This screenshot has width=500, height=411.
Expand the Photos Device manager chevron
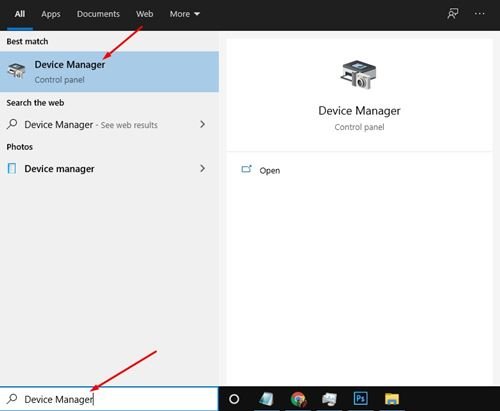point(202,168)
